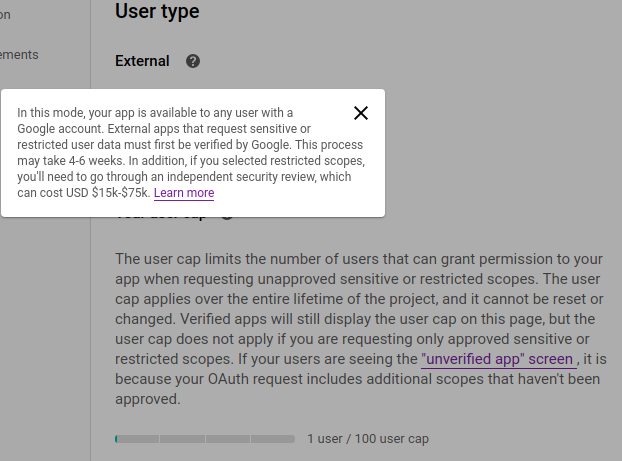
Task: Open the Learn more link in tooltip
Action: tap(184, 193)
